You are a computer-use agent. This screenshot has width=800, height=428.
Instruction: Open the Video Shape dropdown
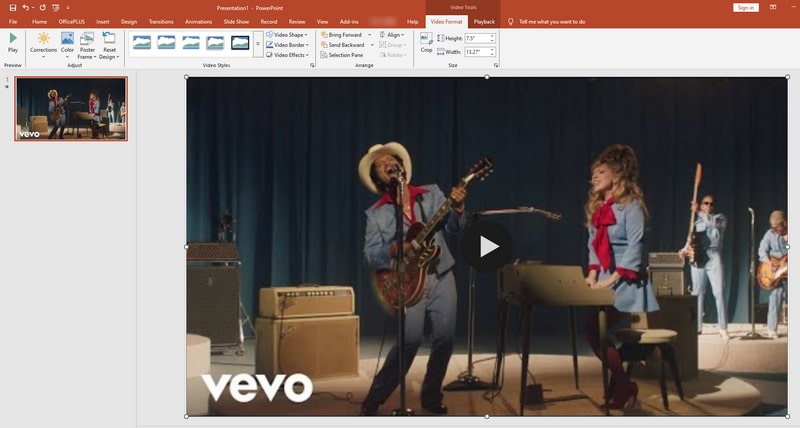(x=287, y=35)
